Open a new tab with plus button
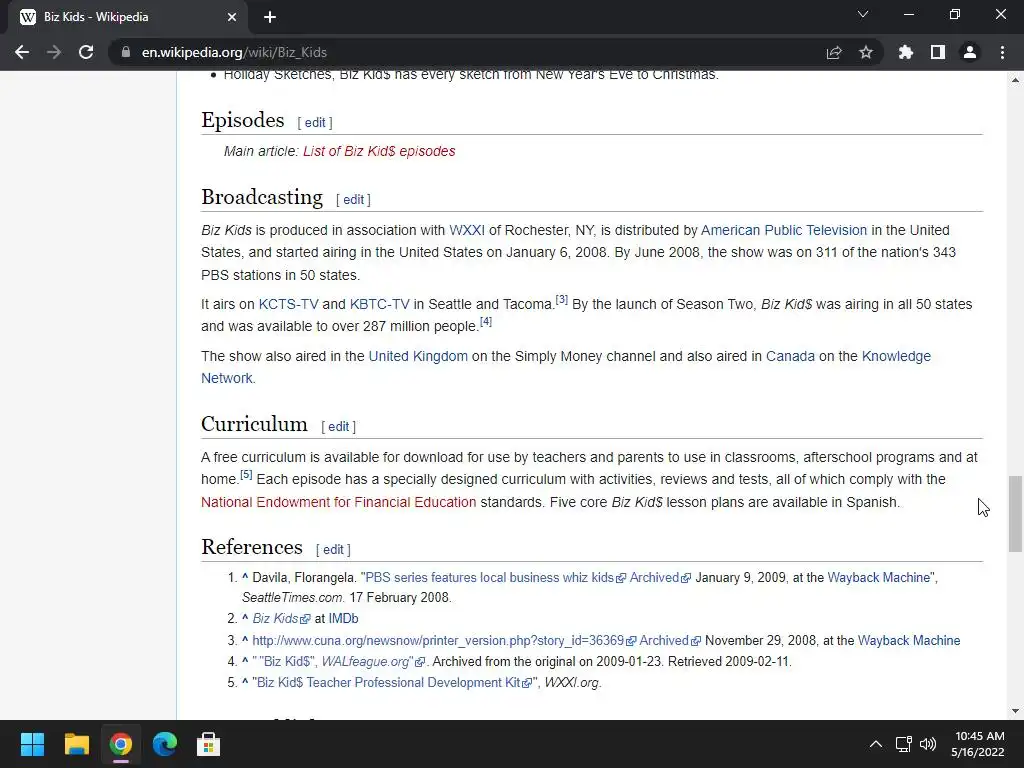Screen dimensions: 1024x768 pyautogui.click(x=270, y=17)
